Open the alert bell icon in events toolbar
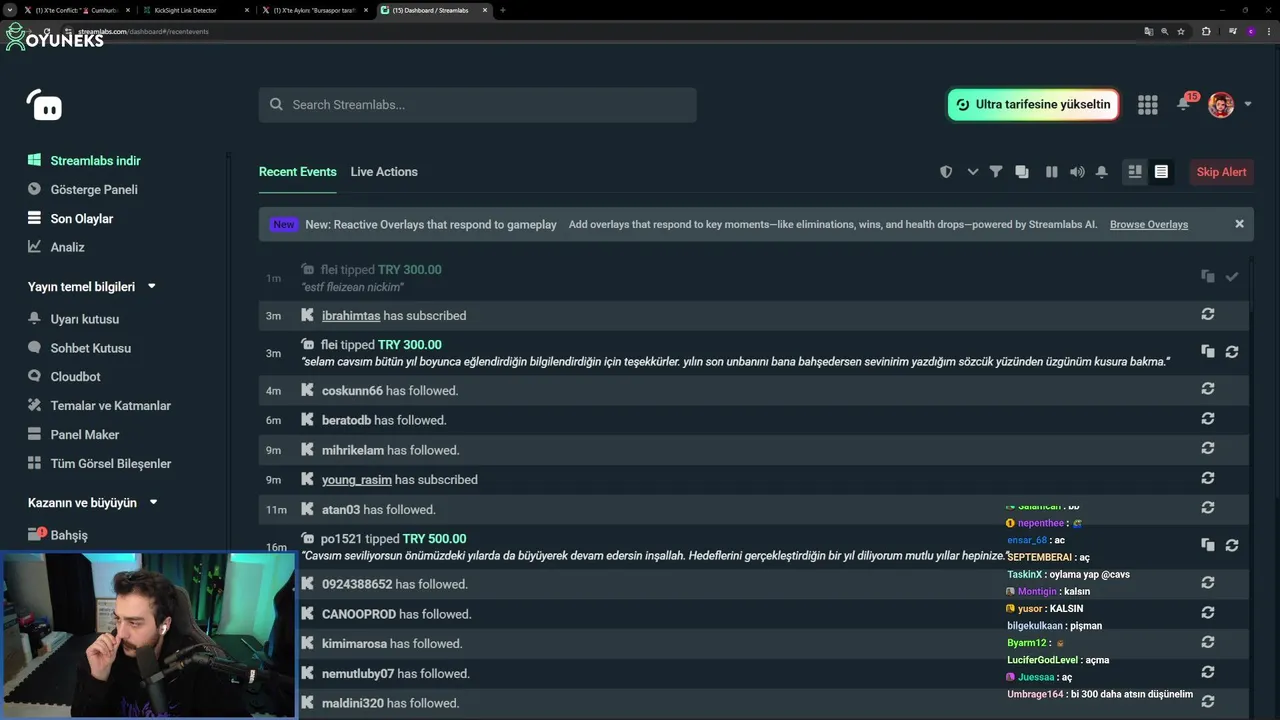Screen dimensions: 1280x720 [x=1102, y=172]
